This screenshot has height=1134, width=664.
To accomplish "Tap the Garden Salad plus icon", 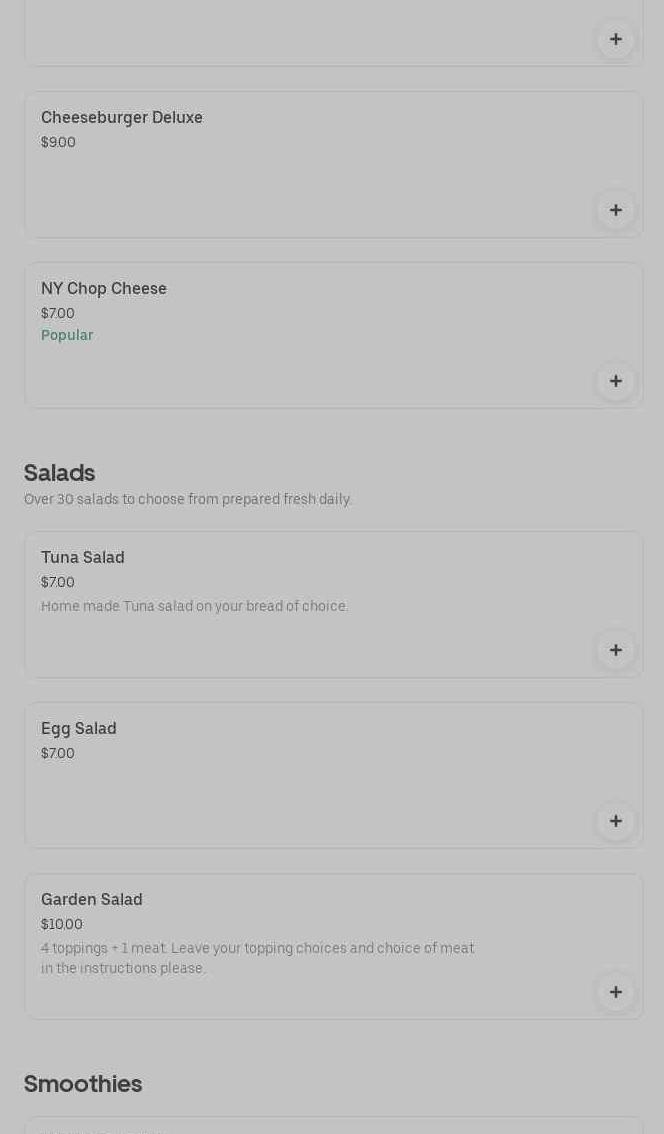I will coord(616,992).
